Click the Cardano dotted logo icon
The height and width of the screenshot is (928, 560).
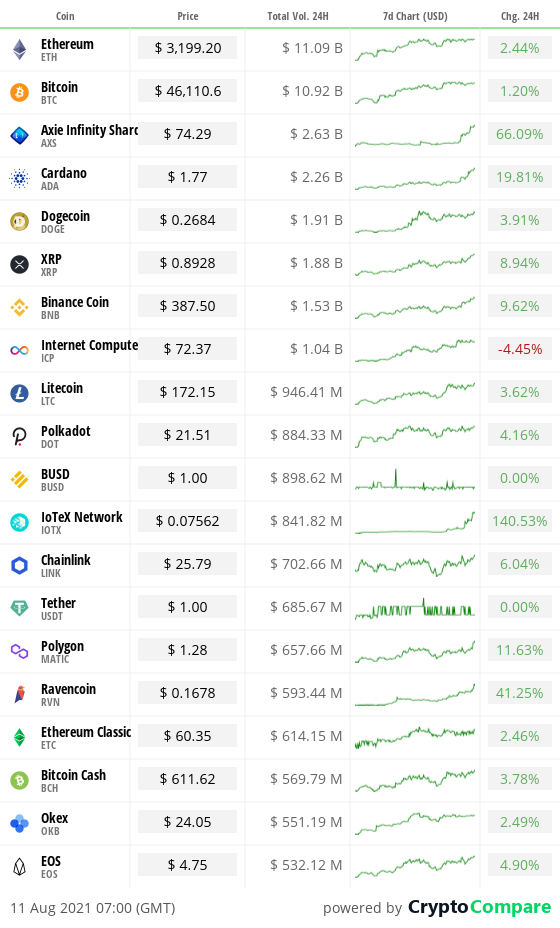pyautogui.click(x=20, y=178)
